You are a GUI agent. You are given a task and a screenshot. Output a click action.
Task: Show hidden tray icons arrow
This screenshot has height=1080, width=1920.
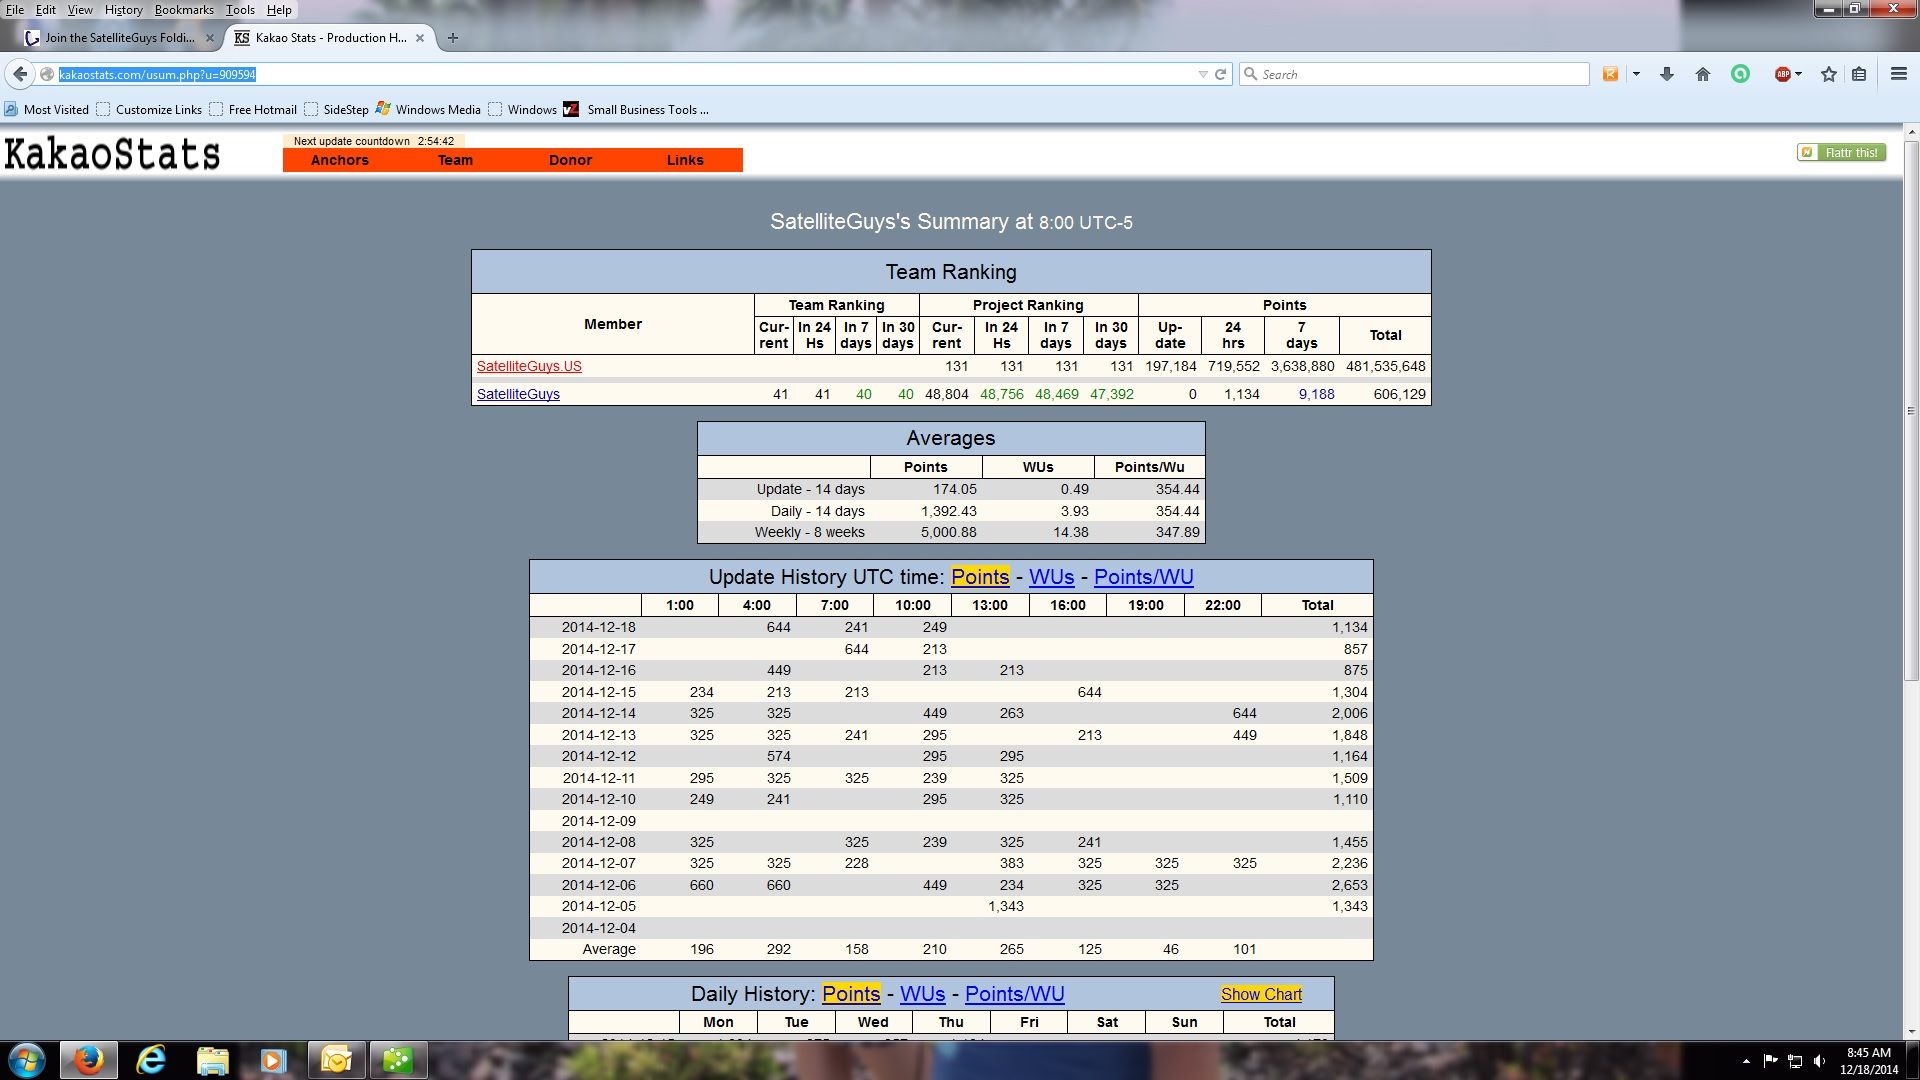[1746, 1061]
